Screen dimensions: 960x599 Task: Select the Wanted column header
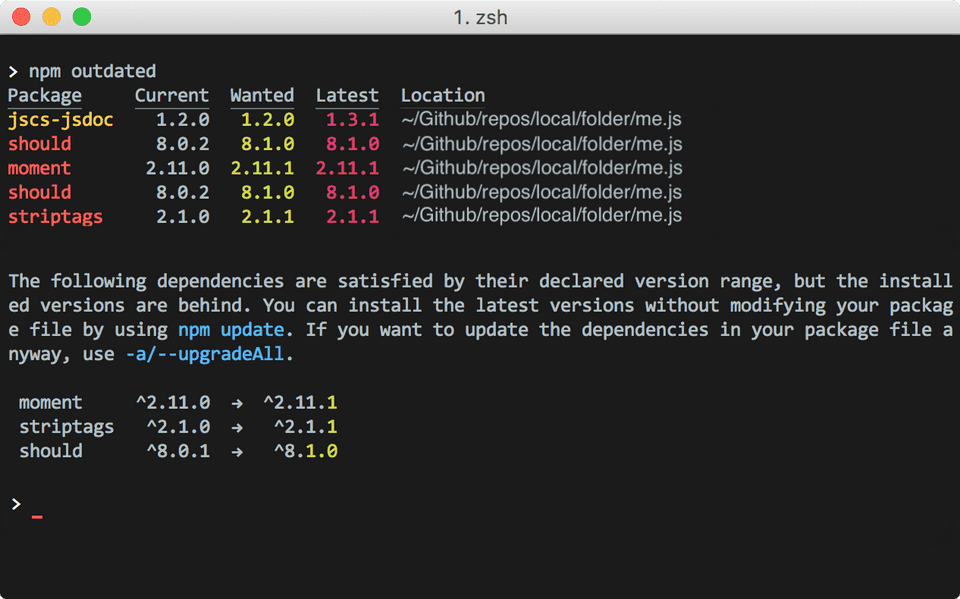[262, 96]
